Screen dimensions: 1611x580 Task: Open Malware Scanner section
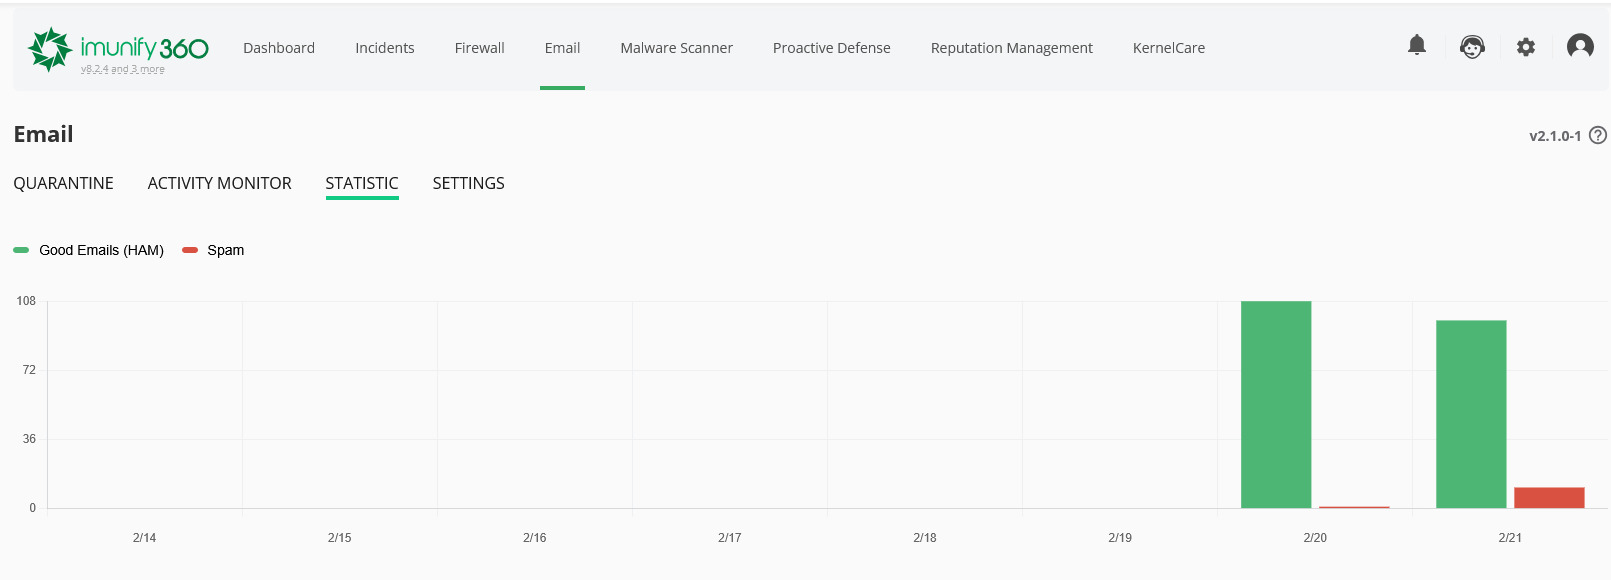(x=677, y=48)
